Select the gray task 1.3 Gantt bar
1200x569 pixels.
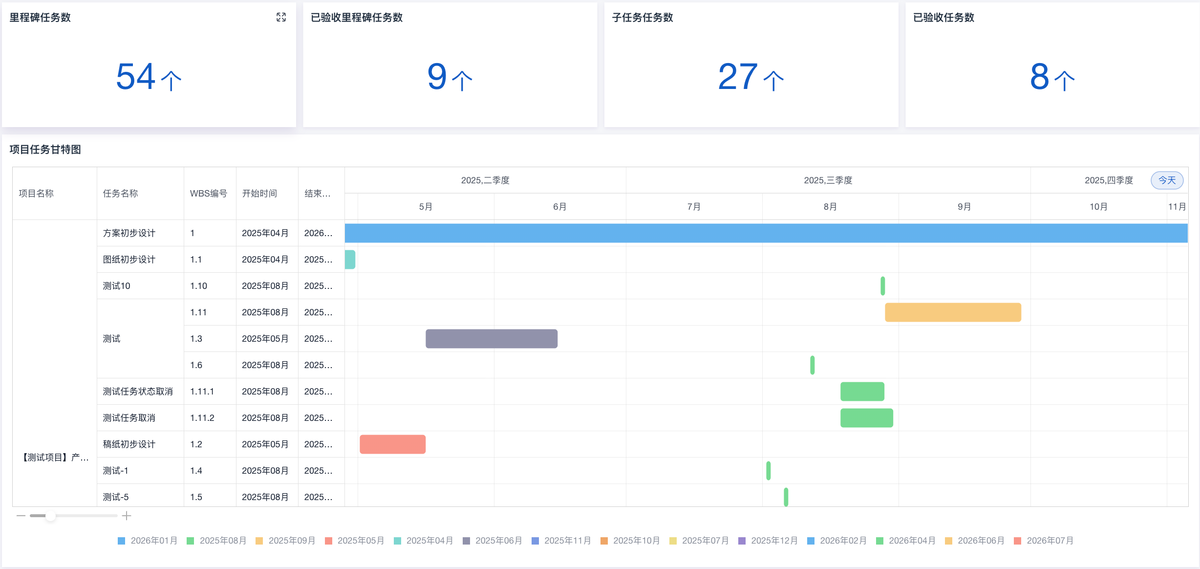click(x=492, y=338)
